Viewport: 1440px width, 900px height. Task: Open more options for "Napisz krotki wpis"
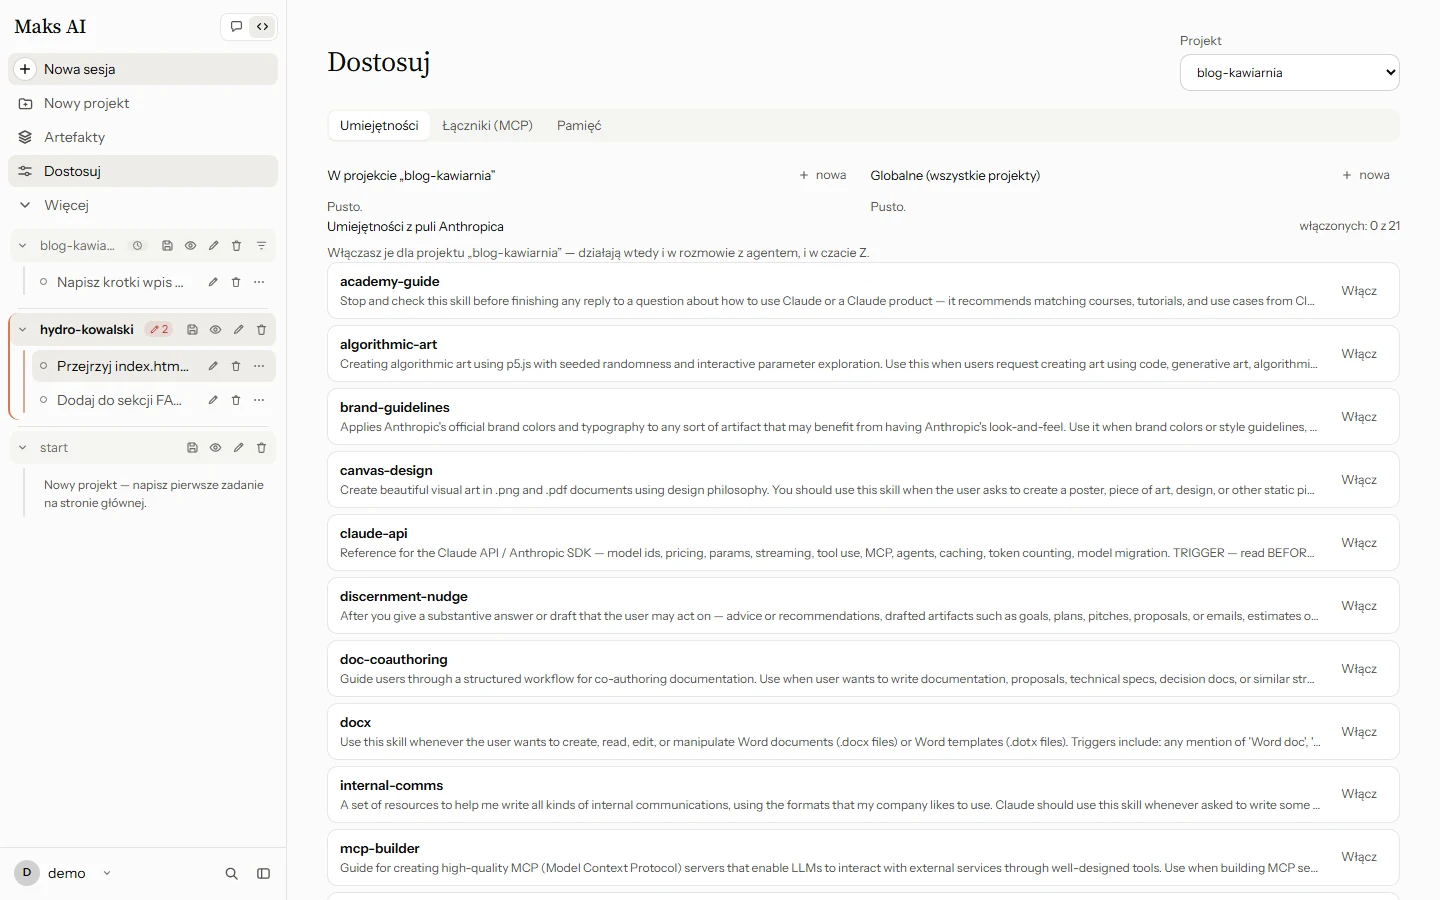(259, 282)
